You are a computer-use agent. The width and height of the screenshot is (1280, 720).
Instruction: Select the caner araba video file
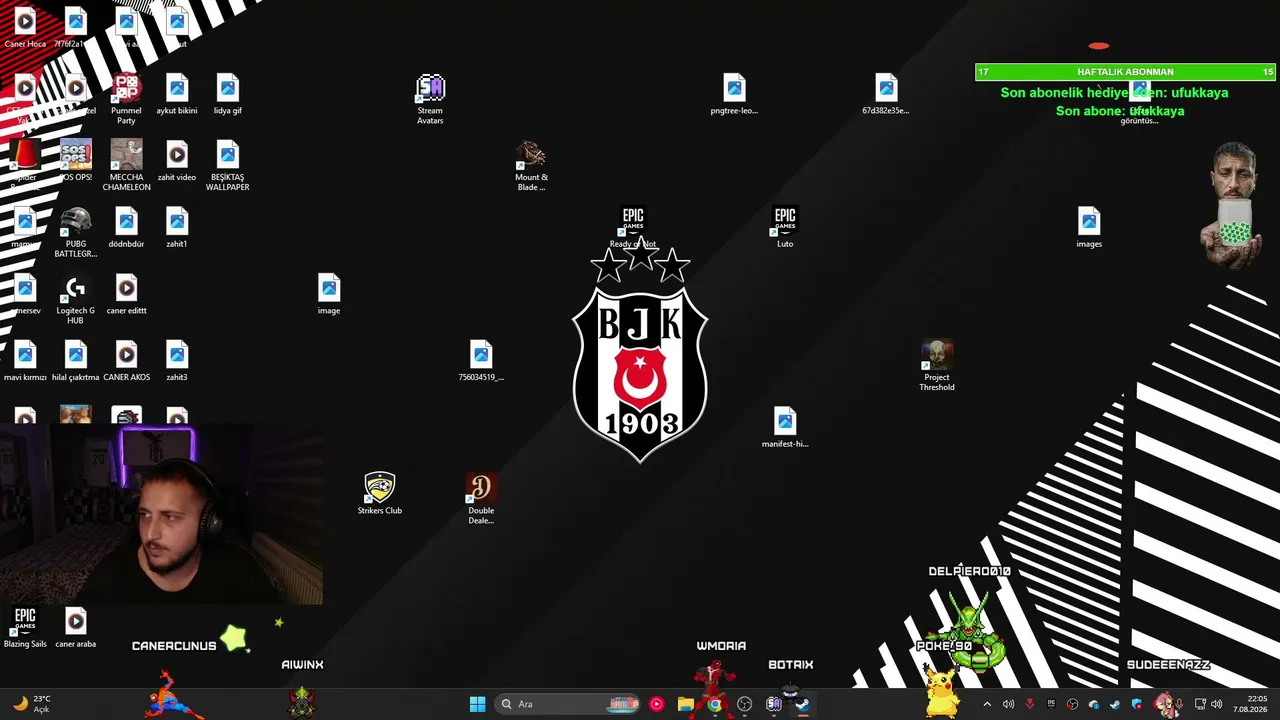pos(76,628)
